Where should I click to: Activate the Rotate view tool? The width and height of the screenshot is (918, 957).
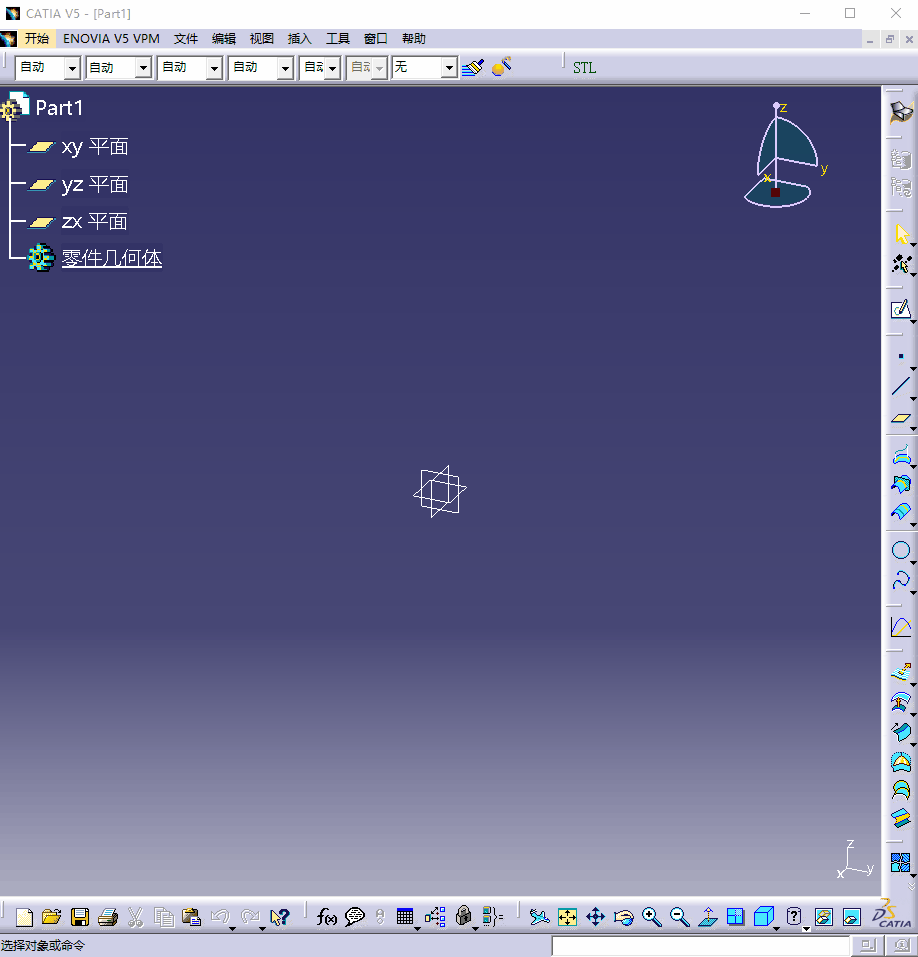pyautogui.click(x=623, y=916)
